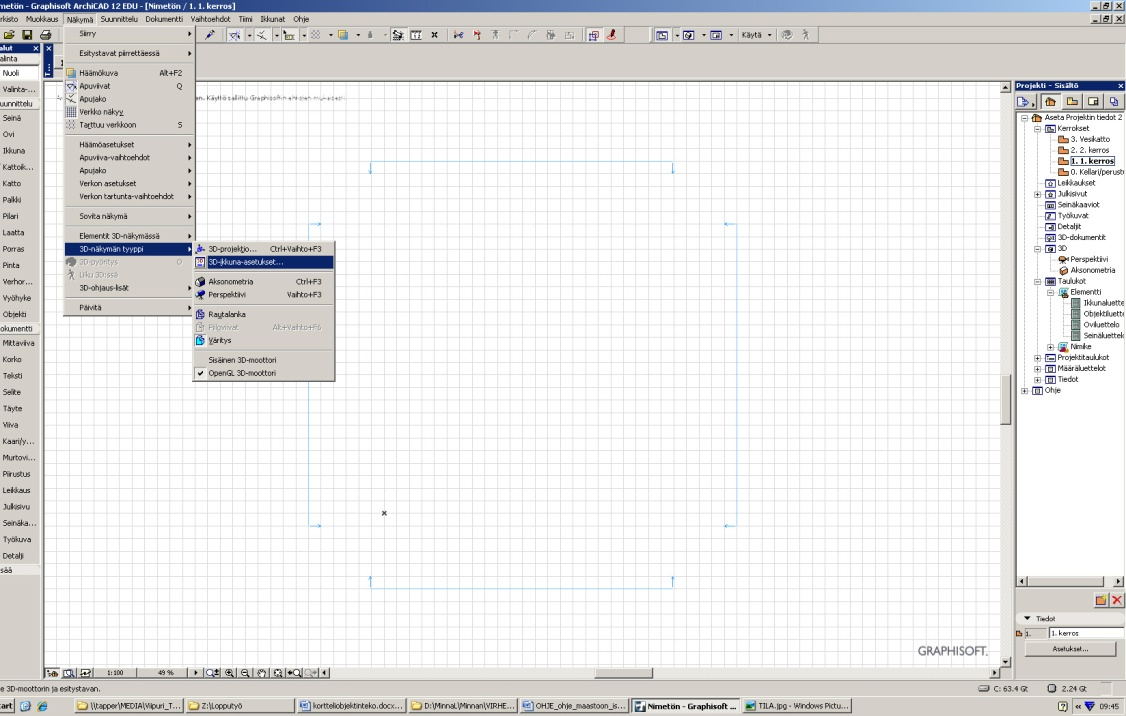Collapse the Kerrokset tree node
This screenshot has height=716, width=1126.
[x=1038, y=129]
